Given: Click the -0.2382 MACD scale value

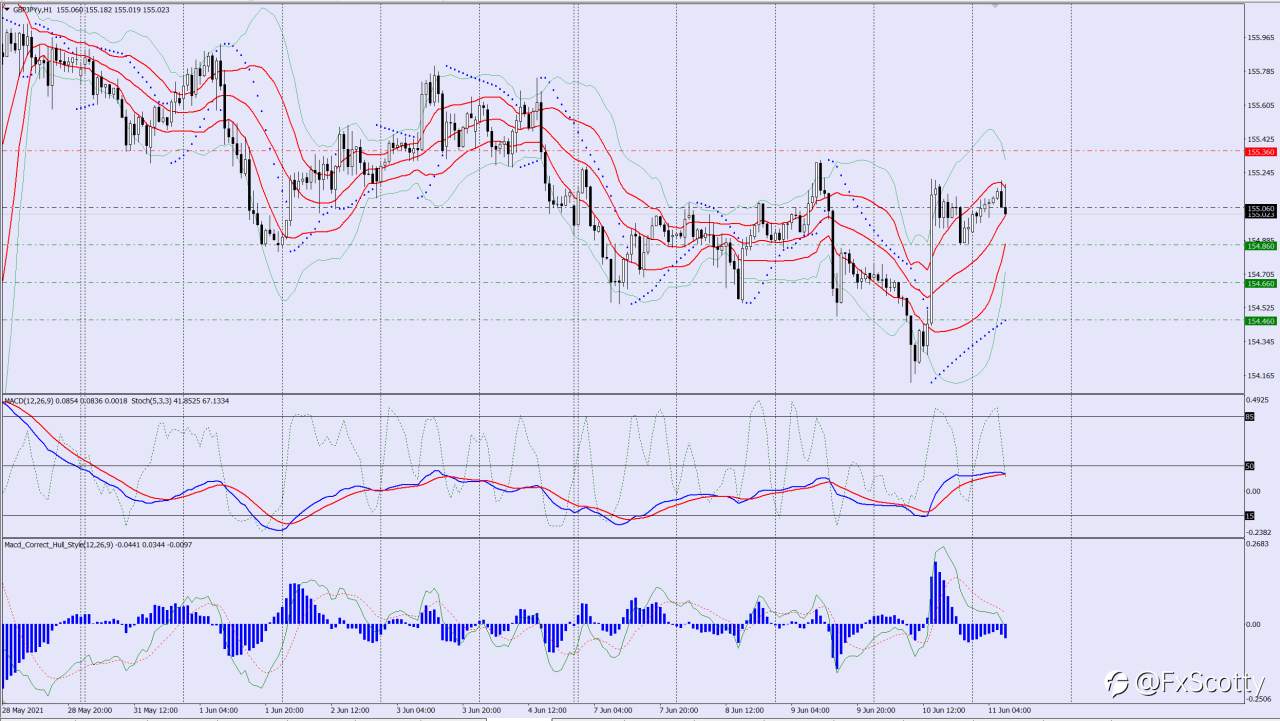Looking at the screenshot, I should coord(1259,532).
